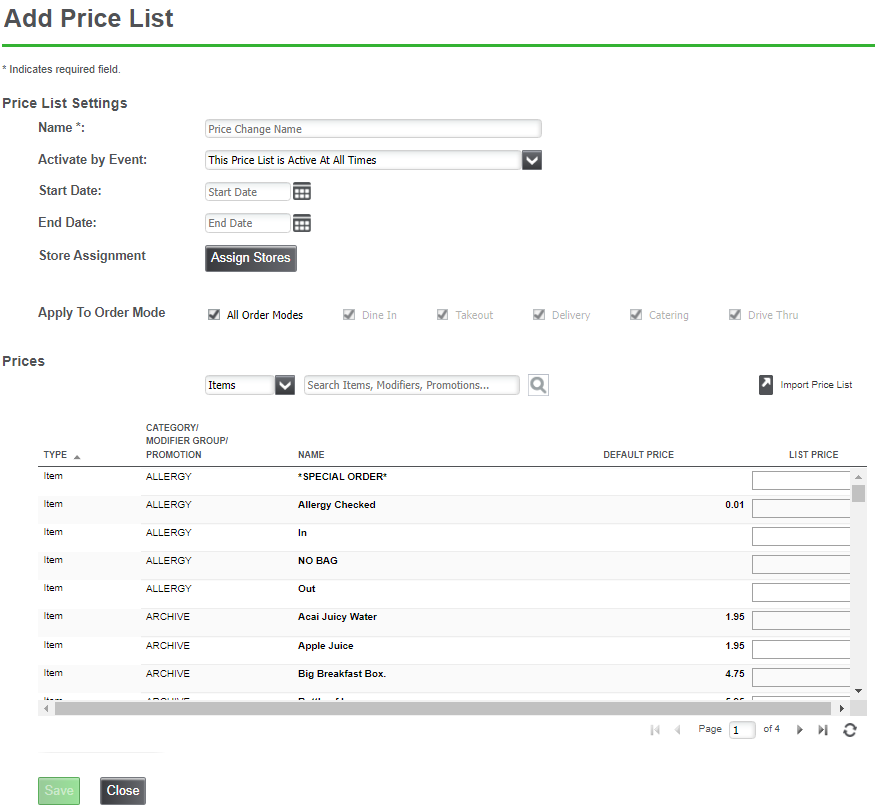879x810 pixels.
Task: Jump to the last page of prices
Action: click(x=823, y=730)
